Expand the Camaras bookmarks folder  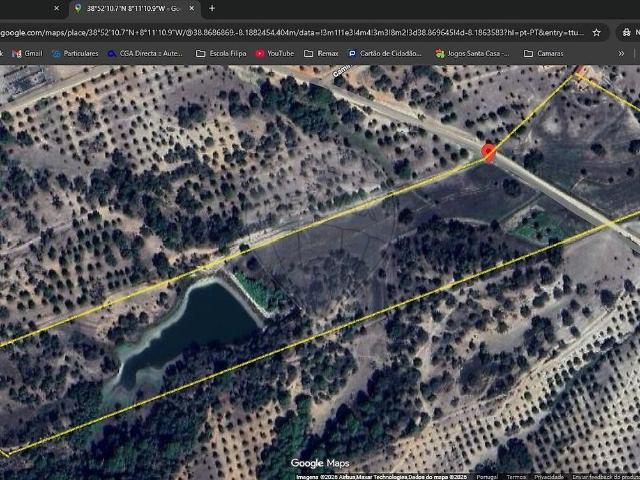coord(544,53)
